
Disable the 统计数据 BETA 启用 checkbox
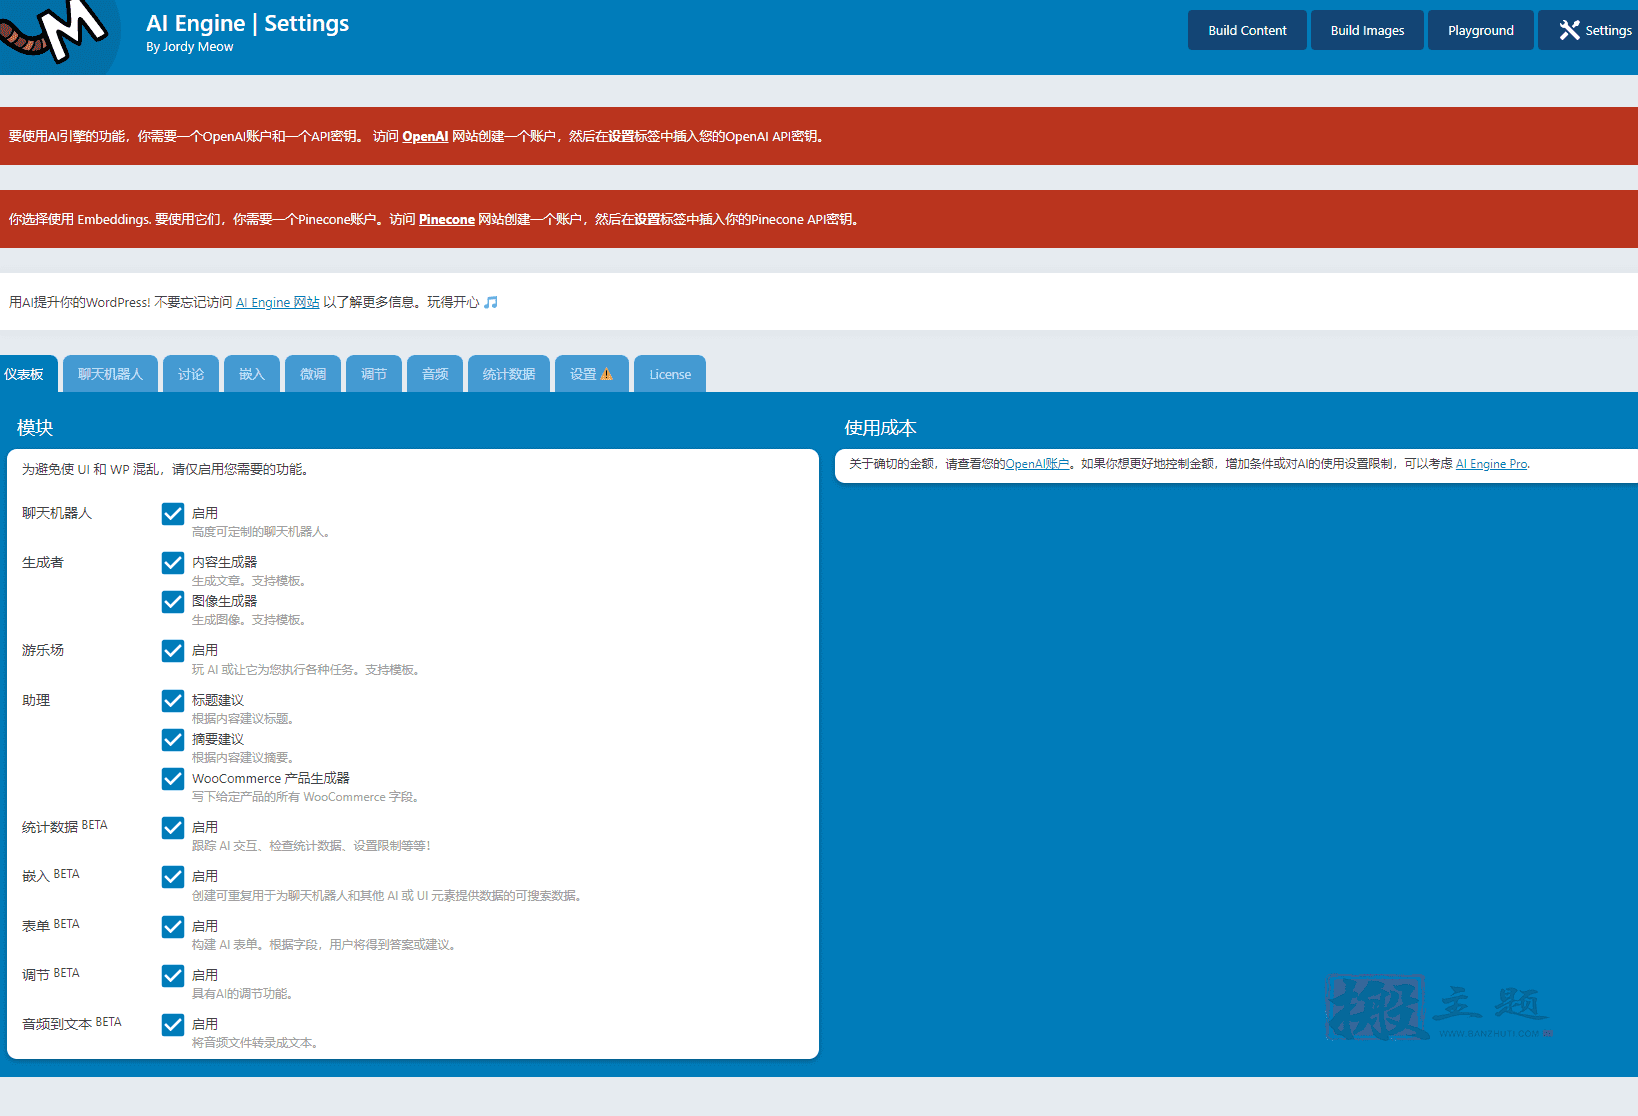[x=173, y=828]
